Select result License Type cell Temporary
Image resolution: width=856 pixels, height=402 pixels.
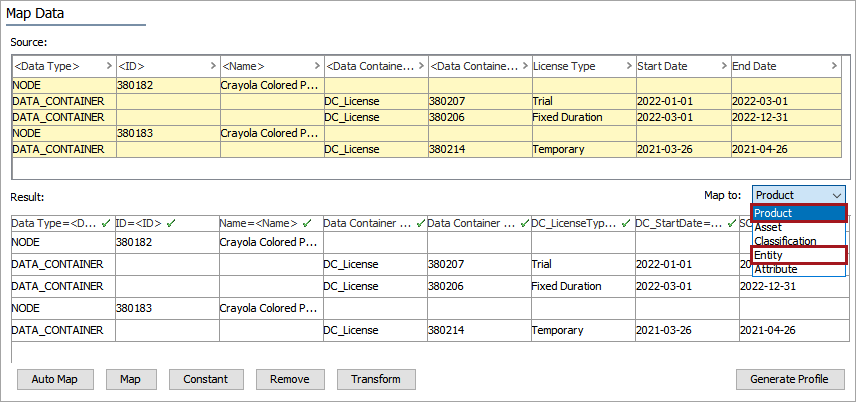click(x=583, y=330)
